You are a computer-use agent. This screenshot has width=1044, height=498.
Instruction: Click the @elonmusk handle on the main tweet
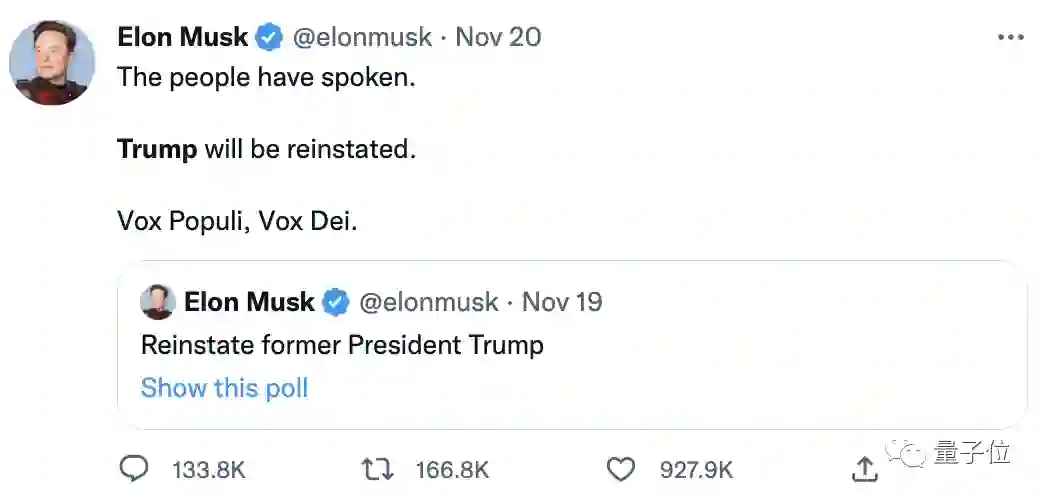pos(362,38)
